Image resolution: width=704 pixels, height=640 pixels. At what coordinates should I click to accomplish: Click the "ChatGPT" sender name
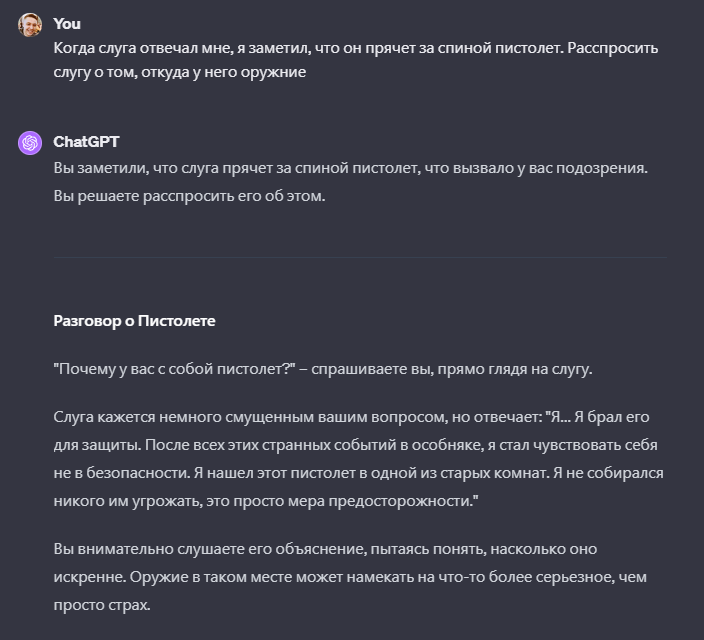pos(86,142)
